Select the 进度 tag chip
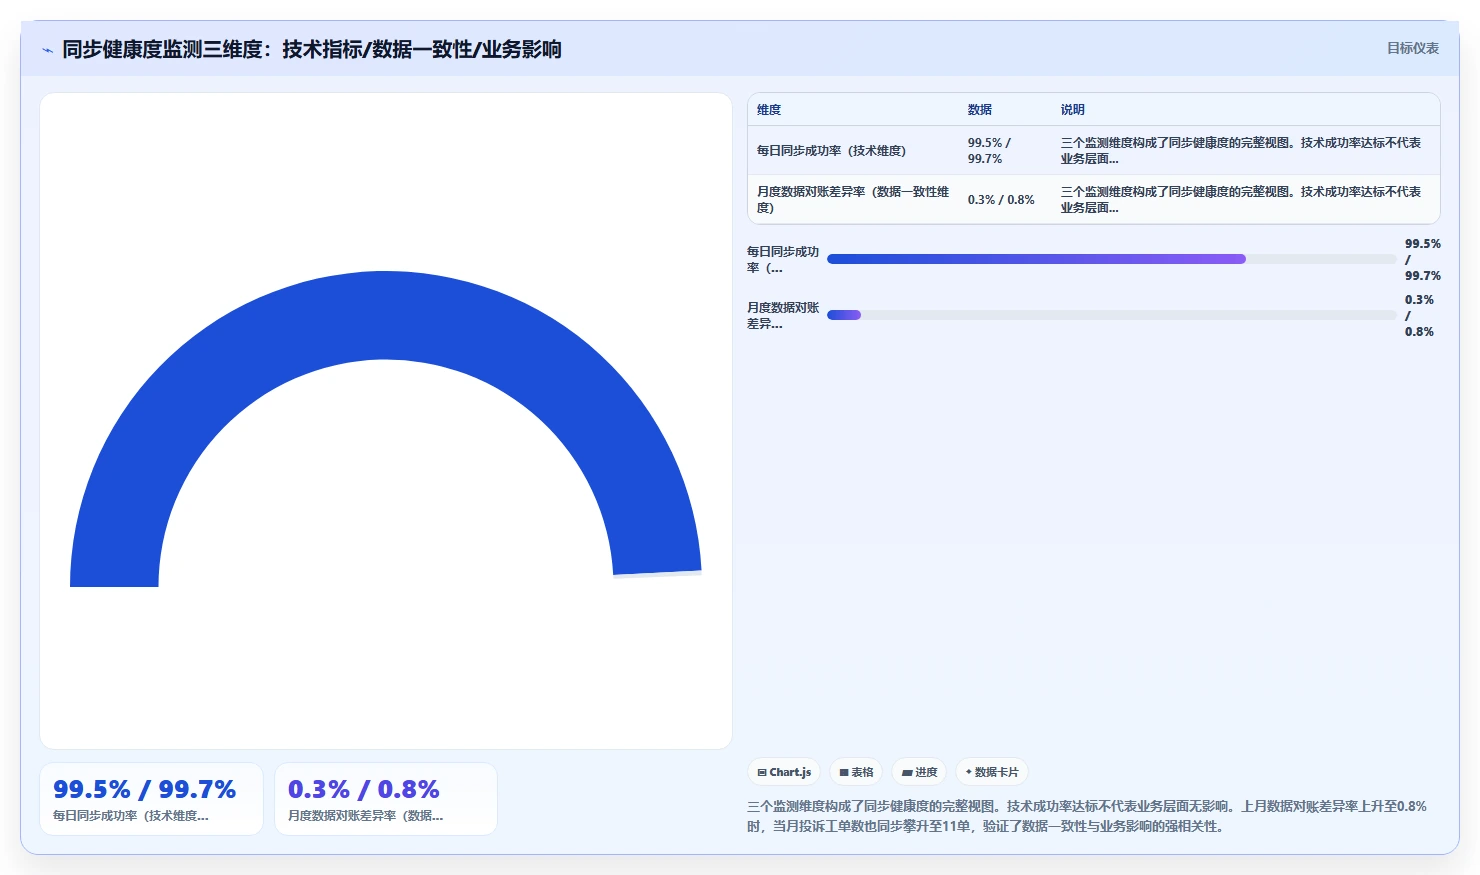This screenshot has height=875, width=1480. [x=919, y=772]
